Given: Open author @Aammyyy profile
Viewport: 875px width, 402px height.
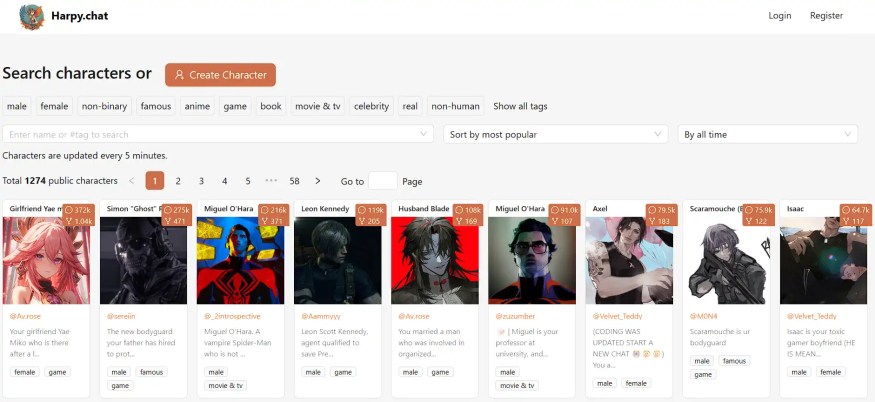Looking at the screenshot, I should pyautogui.click(x=321, y=316).
